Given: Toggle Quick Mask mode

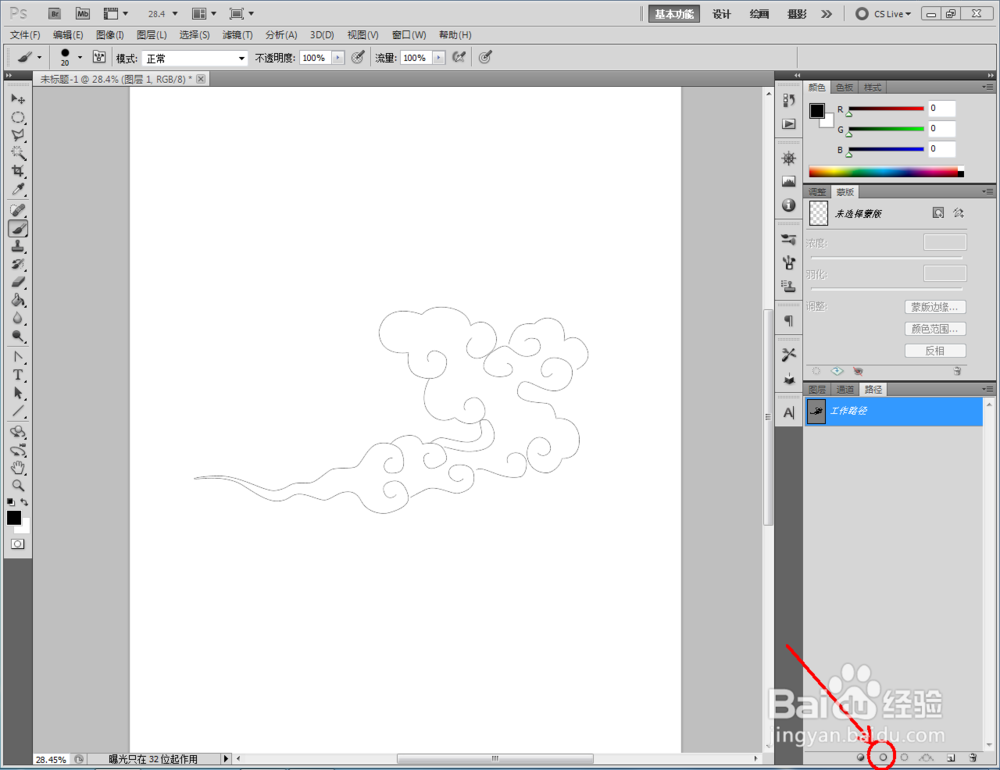Looking at the screenshot, I should [18, 544].
